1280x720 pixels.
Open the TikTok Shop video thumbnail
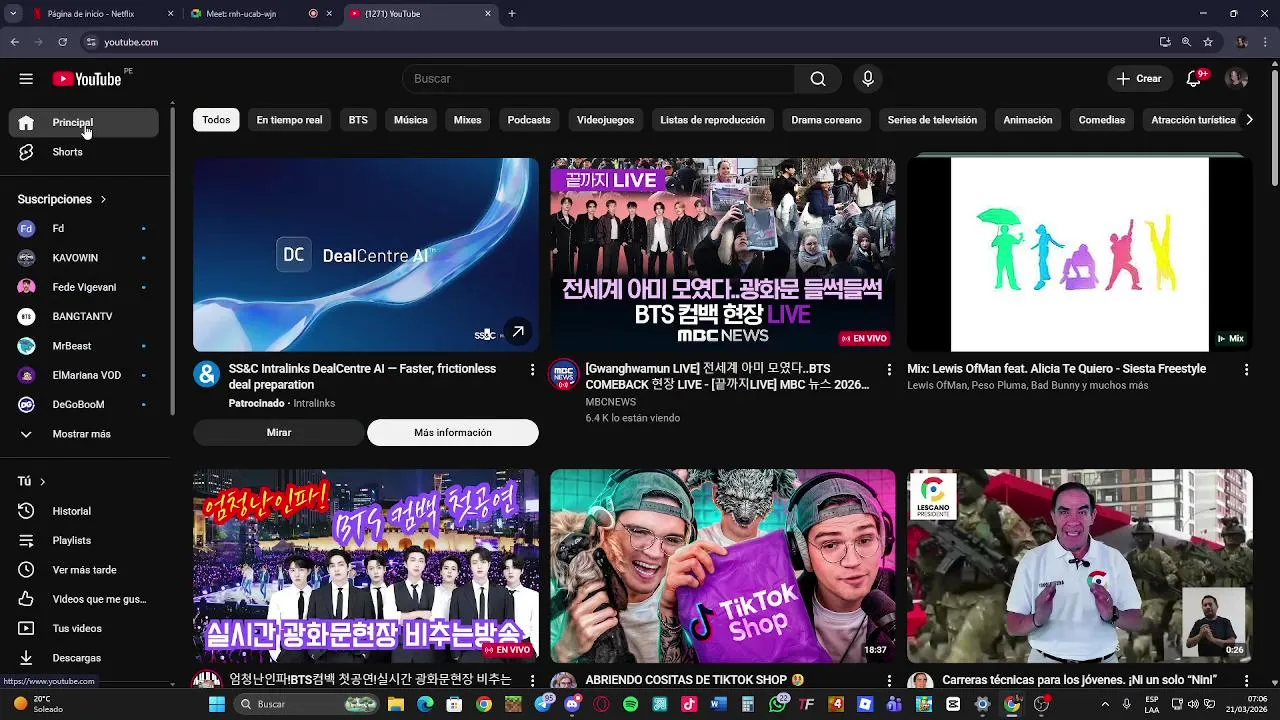[x=723, y=566]
